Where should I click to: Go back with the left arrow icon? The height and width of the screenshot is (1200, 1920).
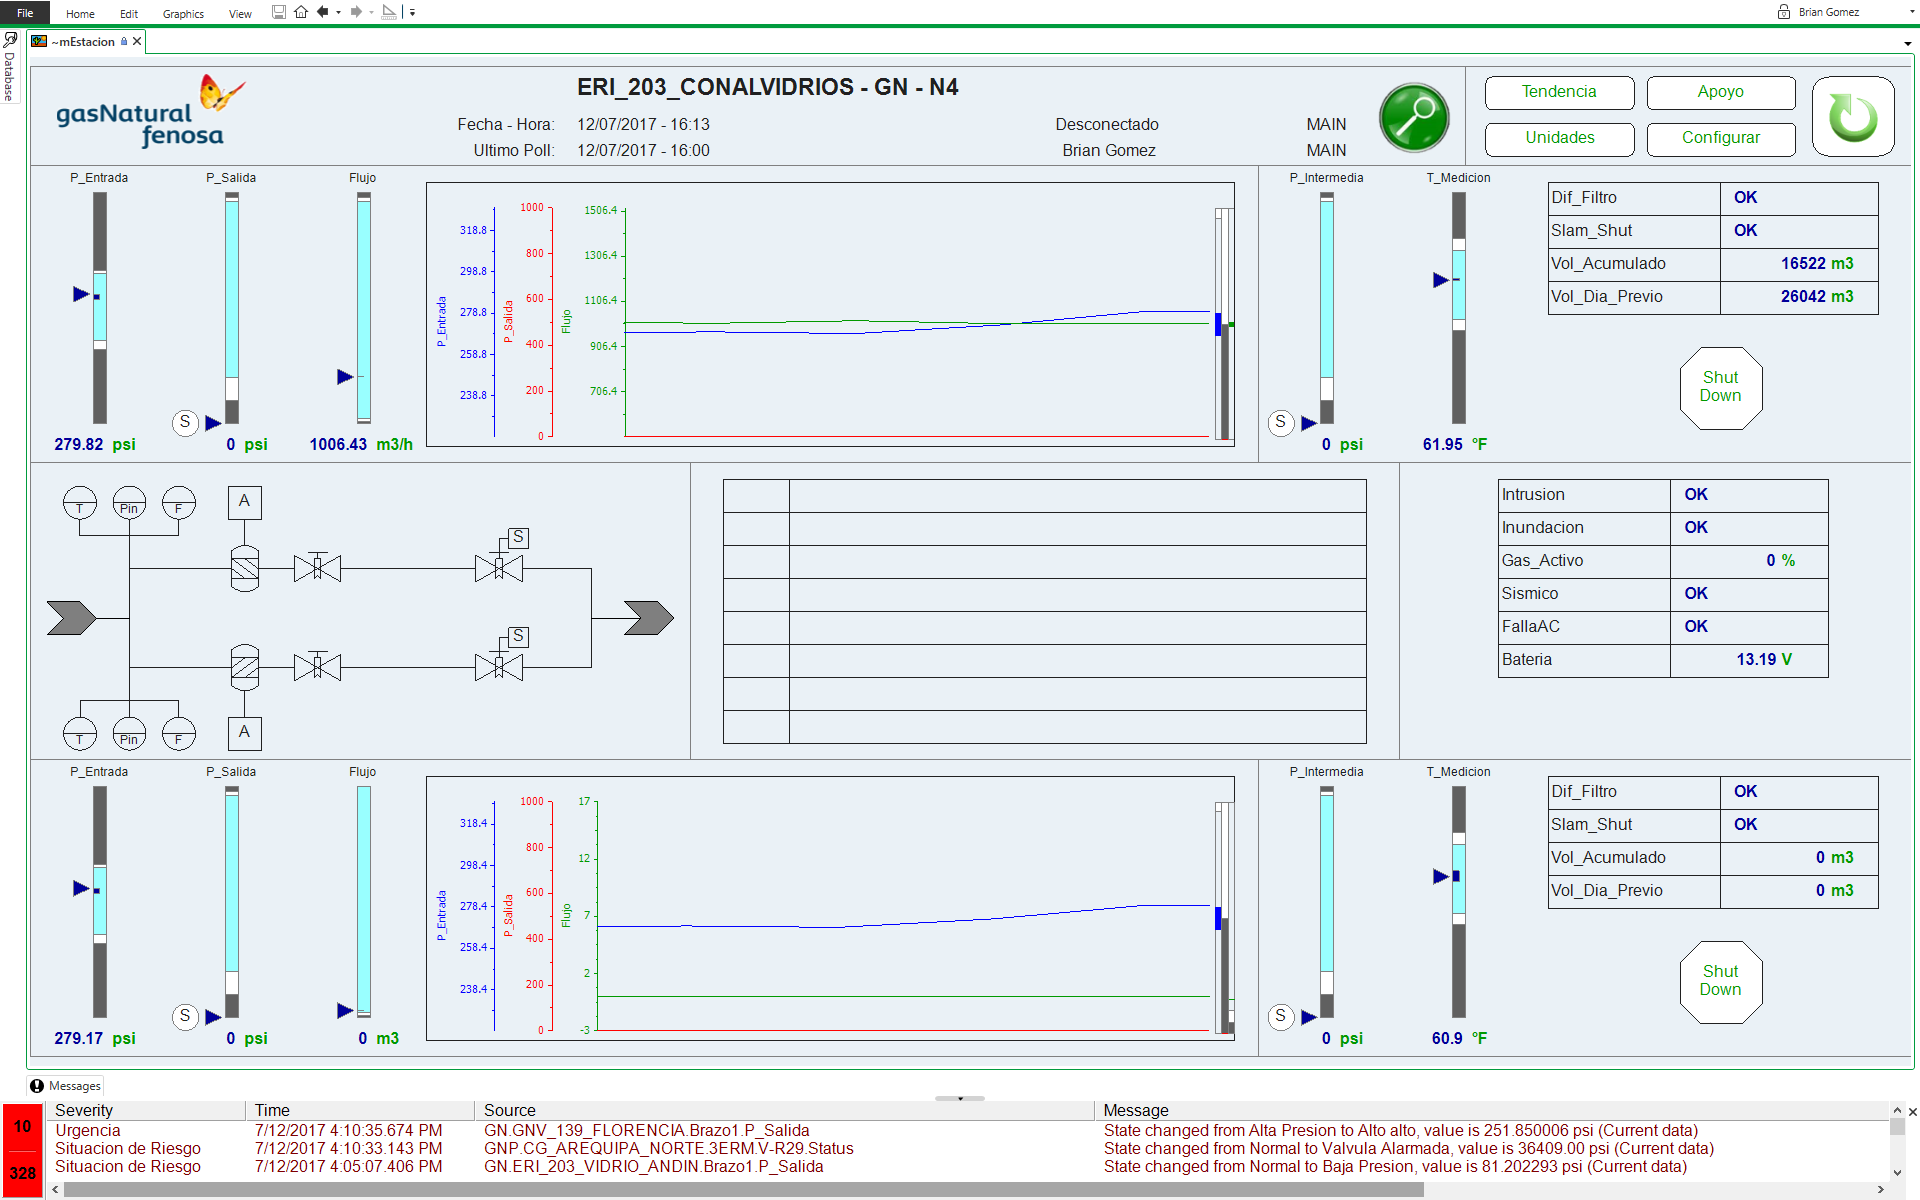pyautogui.click(x=322, y=12)
